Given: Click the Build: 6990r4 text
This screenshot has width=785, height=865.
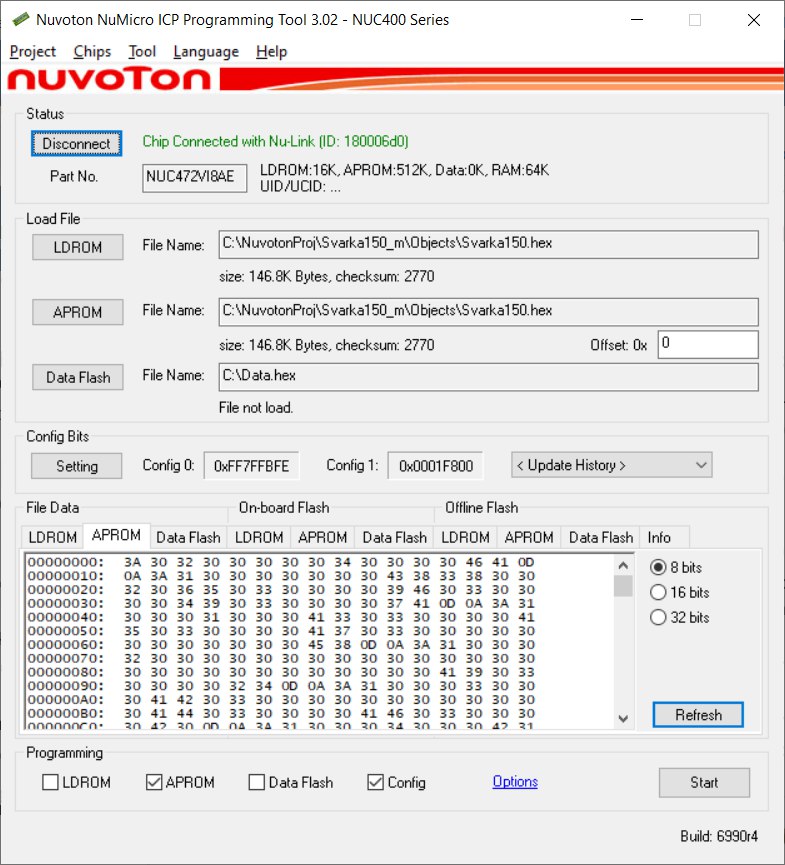Looking at the screenshot, I should (719, 836).
